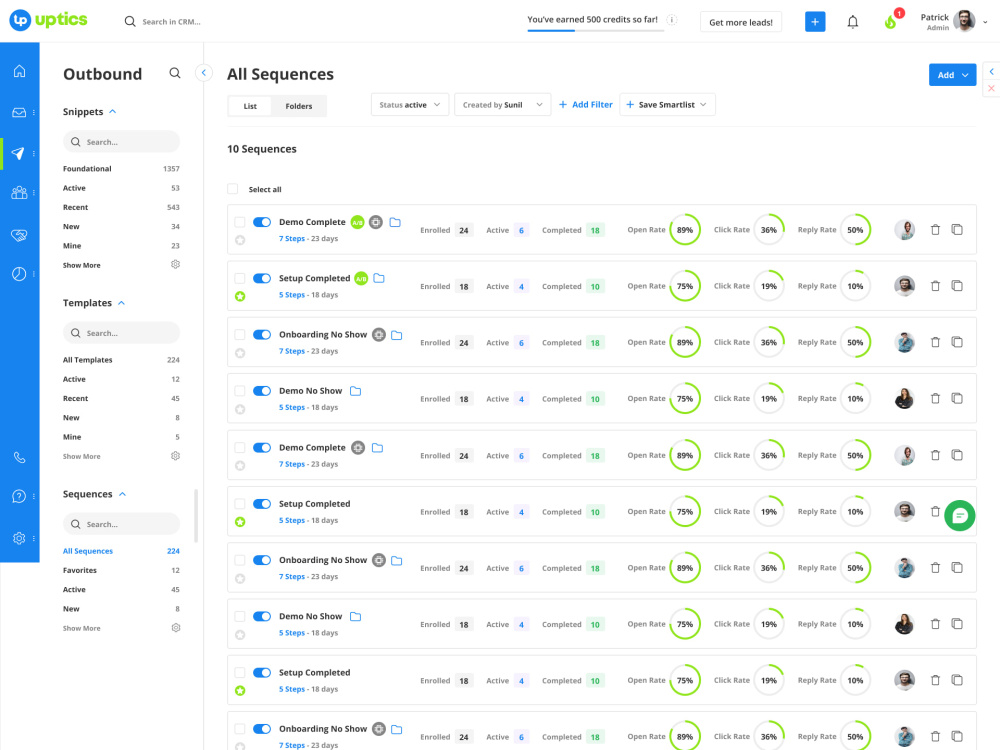
Task: Open Templates section gear settings
Action: [175, 456]
